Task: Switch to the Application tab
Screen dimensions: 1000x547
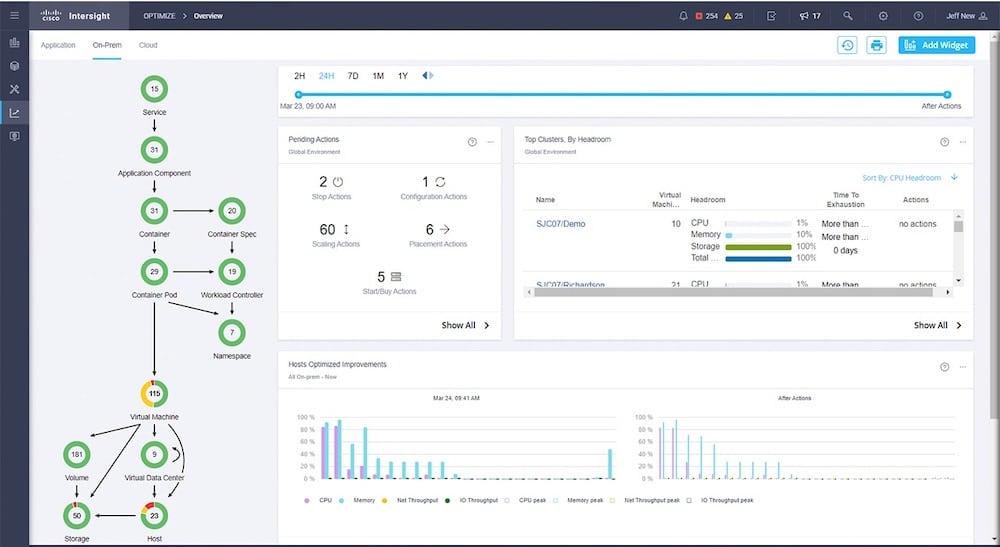Action: point(58,45)
